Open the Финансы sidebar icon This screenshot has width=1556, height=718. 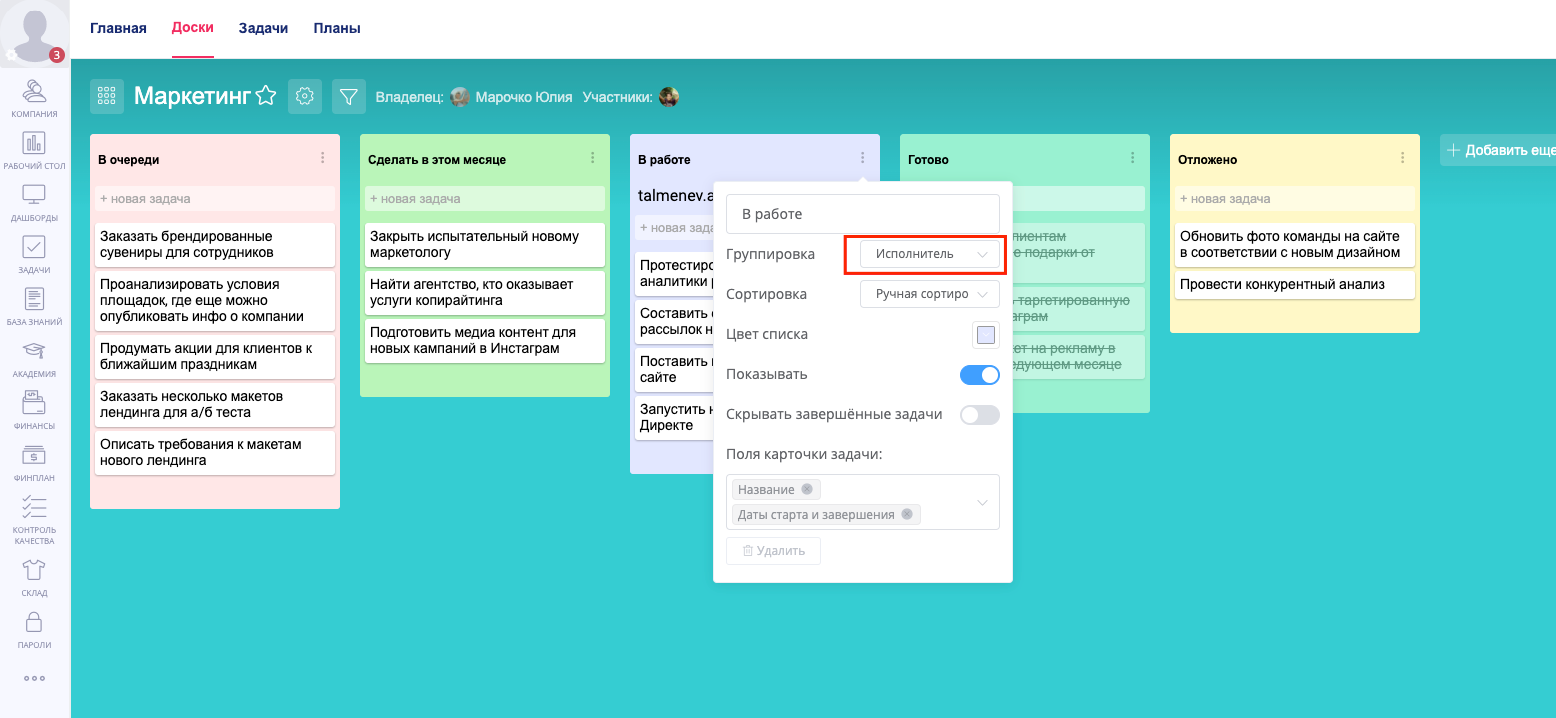point(34,410)
